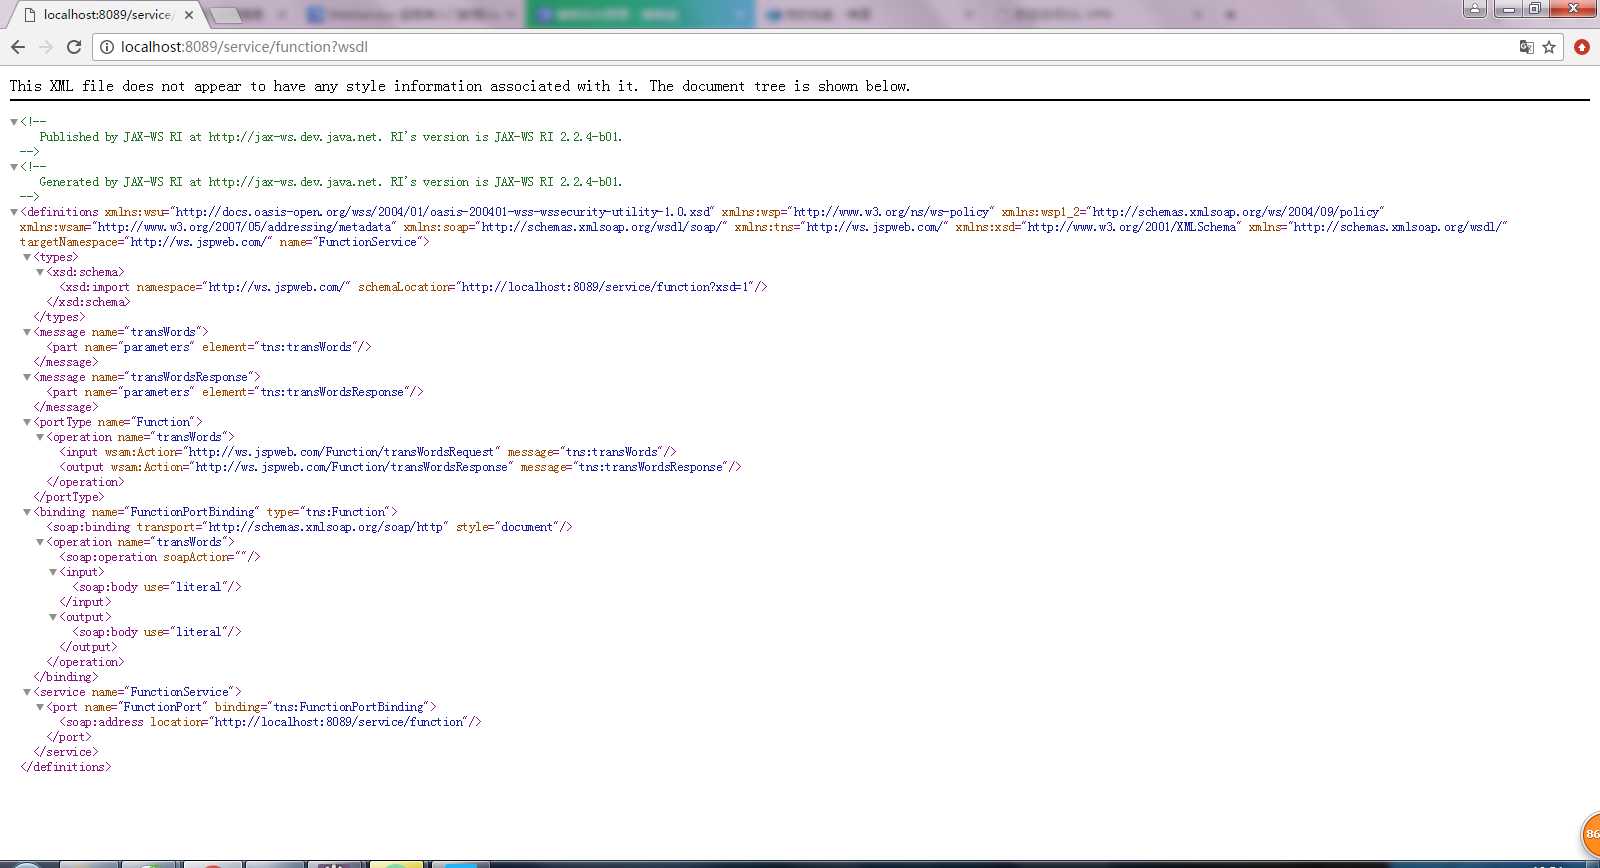Click part element="tns:transWords" line
The width and height of the screenshot is (1600, 868).
(x=209, y=347)
